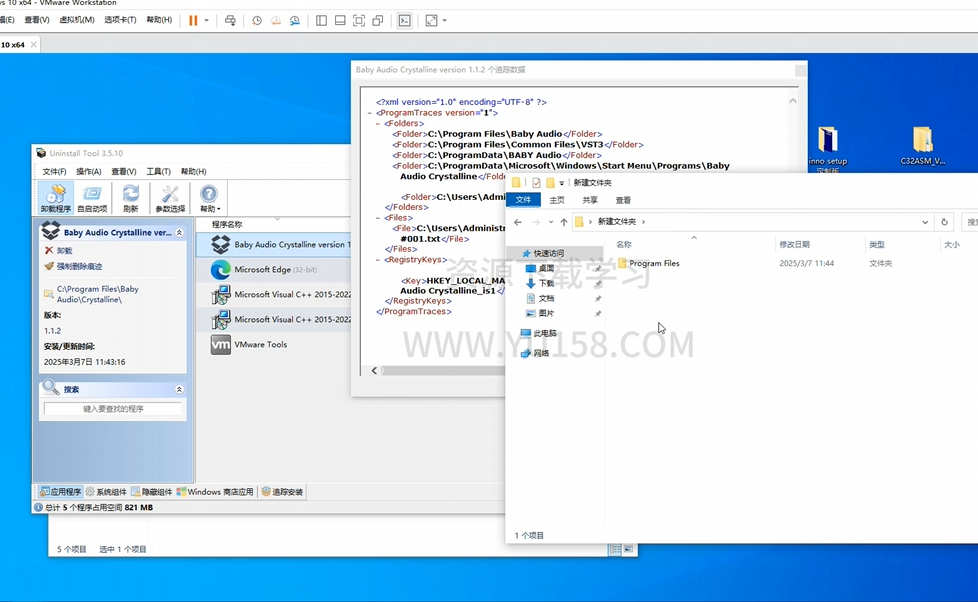Screen dimensions: 978x602
Task: Switch to the 系统组件 tab
Action: click(x=107, y=492)
